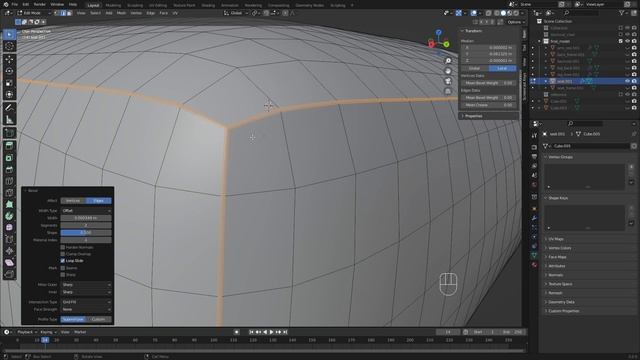Screen dimensions: 640x360
Task: Switch transform space to Global
Action: 474,68
